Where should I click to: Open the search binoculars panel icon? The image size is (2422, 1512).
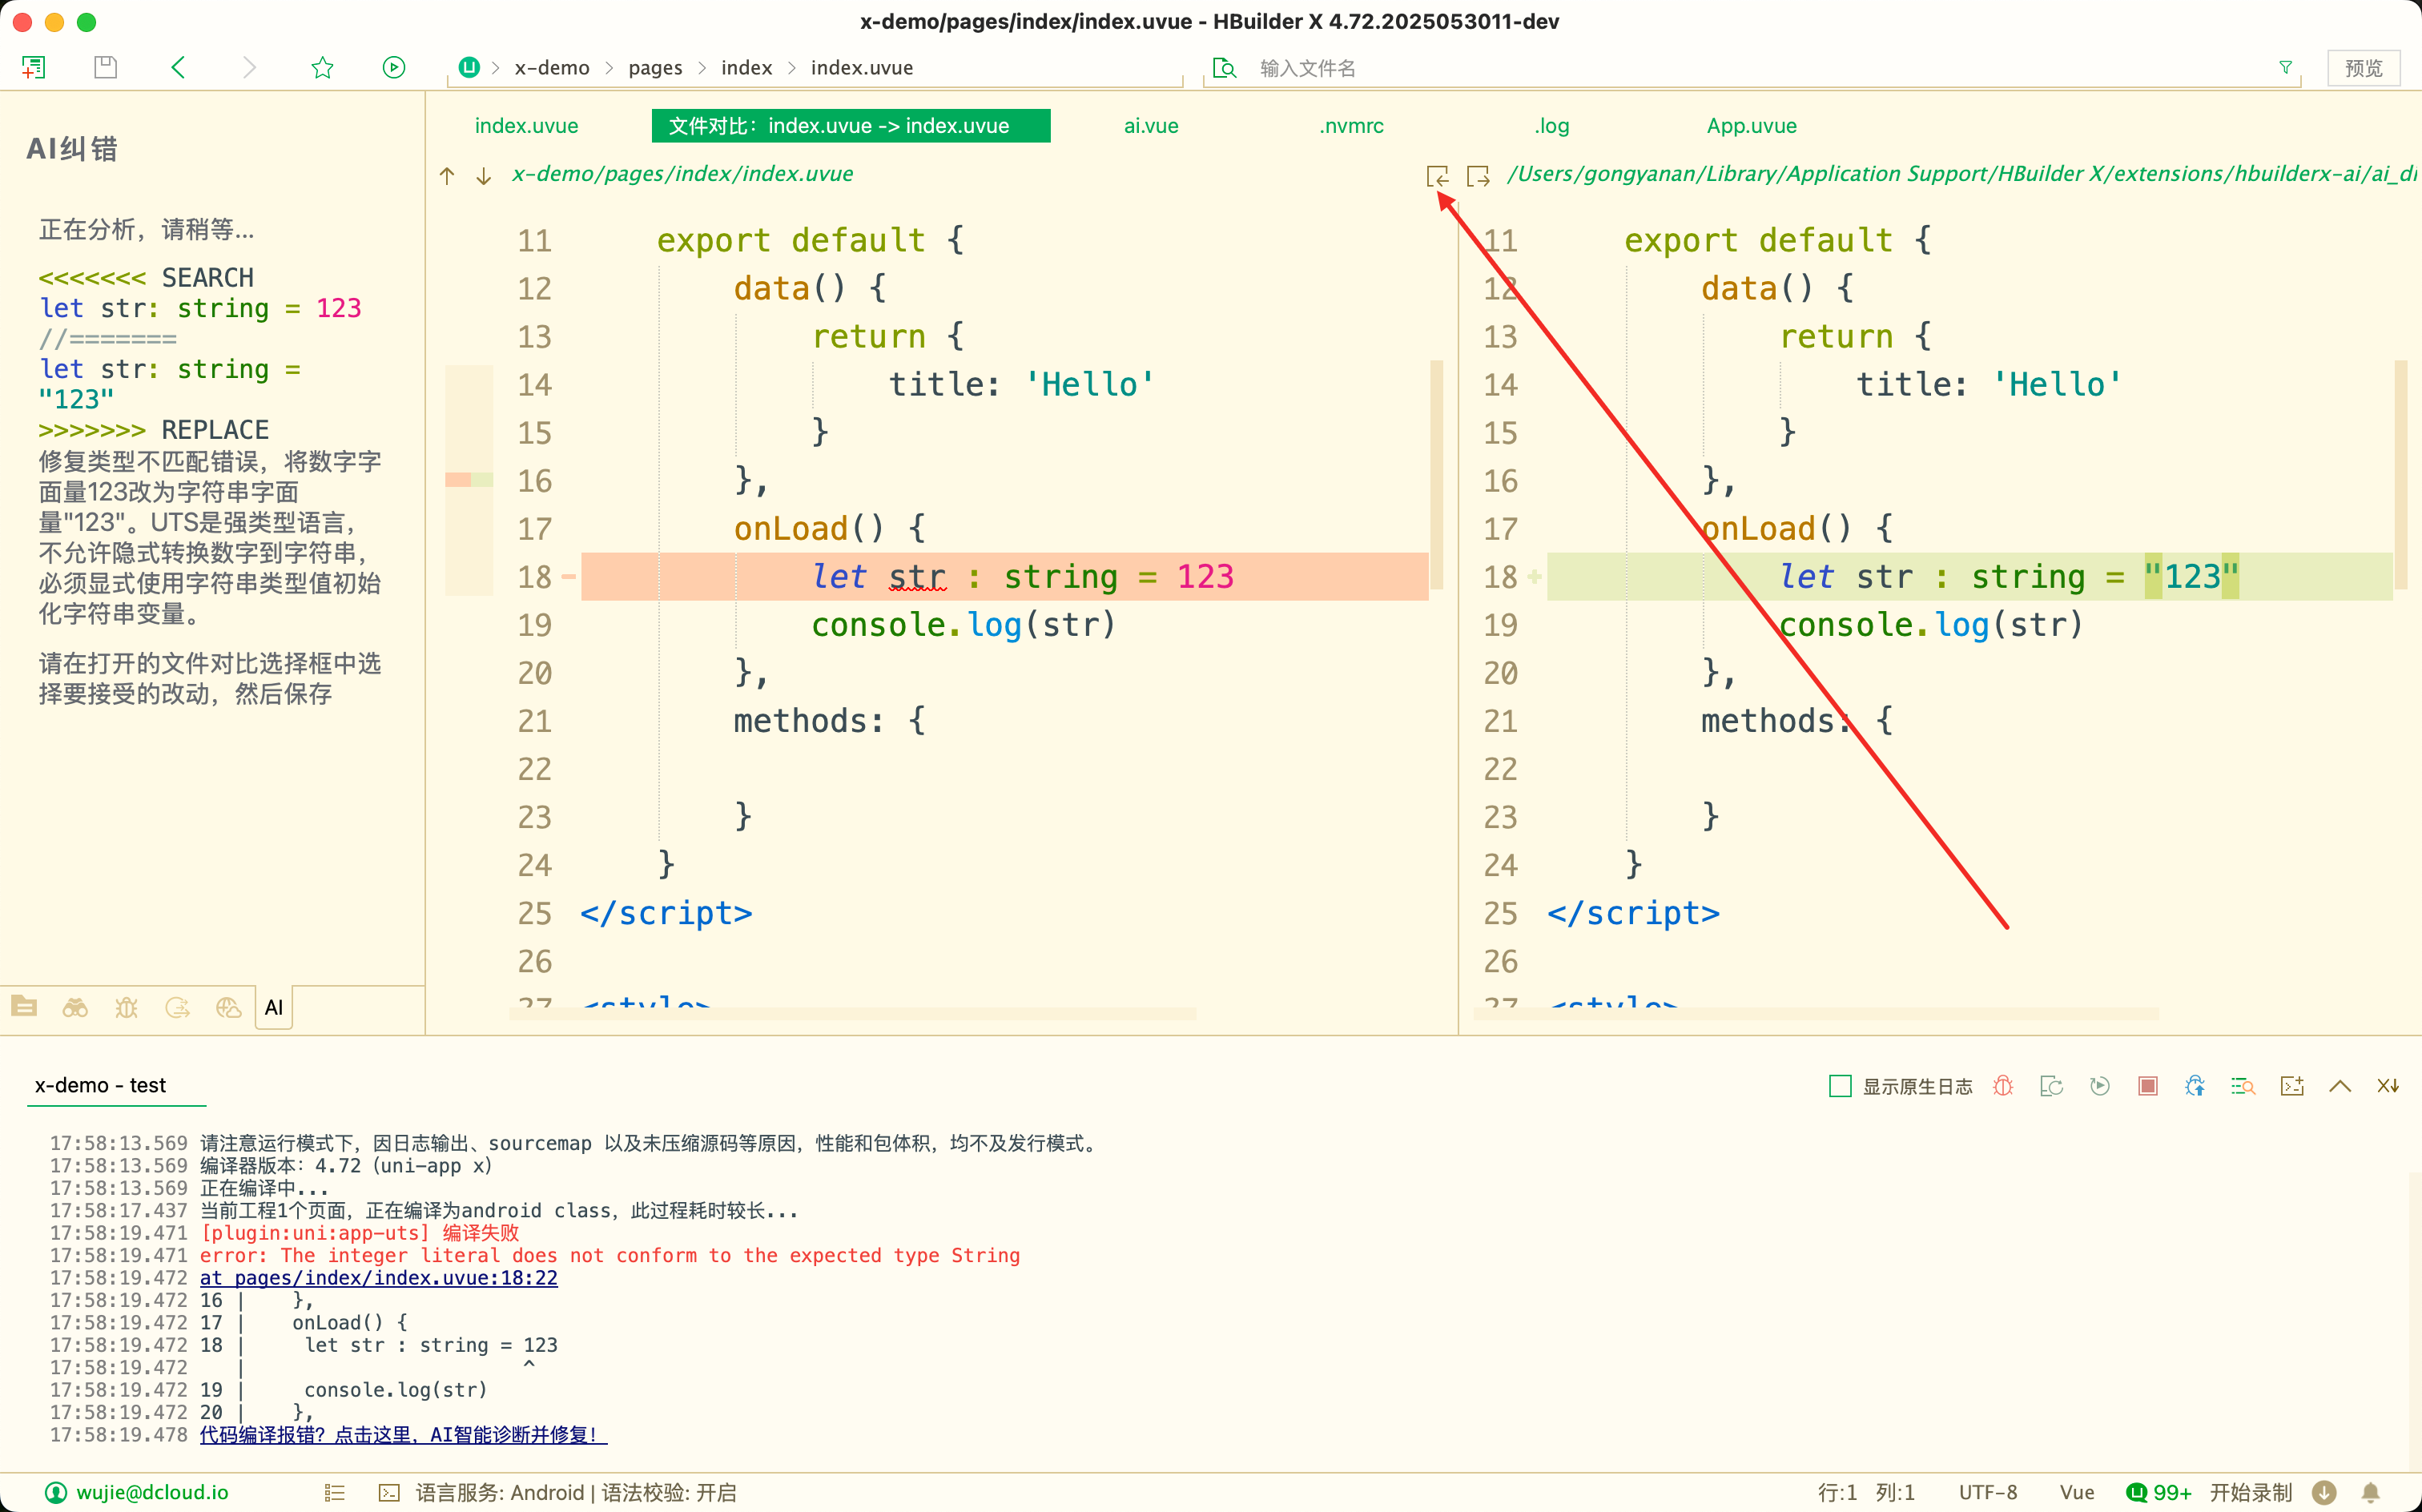click(75, 1007)
